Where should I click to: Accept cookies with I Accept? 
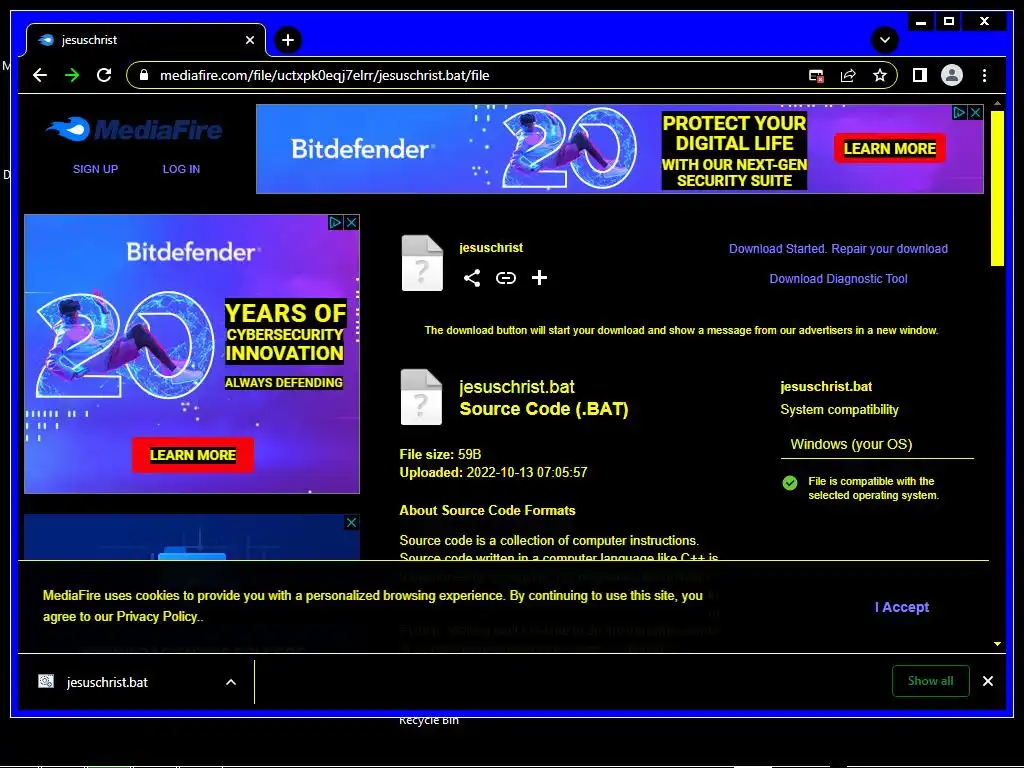(902, 607)
